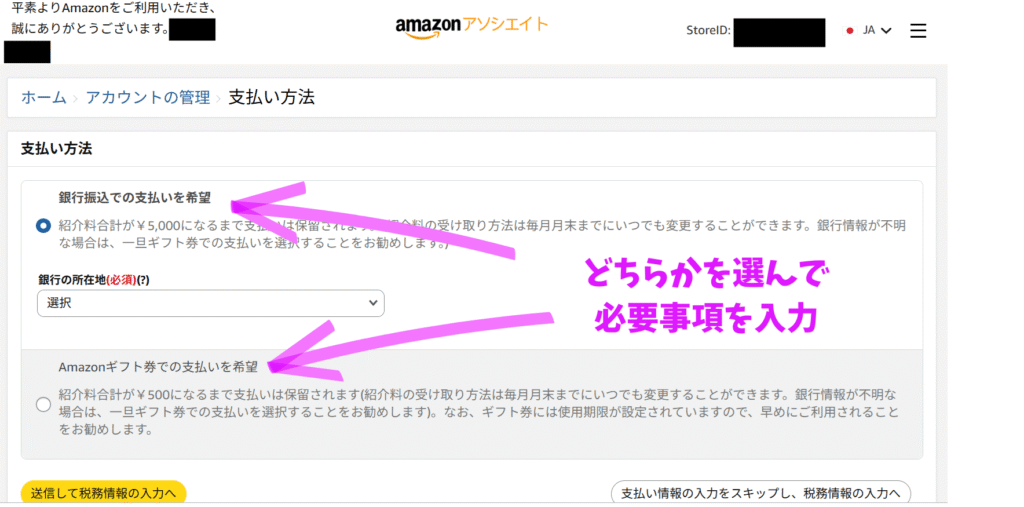This screenshot has height=507, width=1024.
Task: Click the 支払い方法 breadcrumb item
Action: [272, 98]
